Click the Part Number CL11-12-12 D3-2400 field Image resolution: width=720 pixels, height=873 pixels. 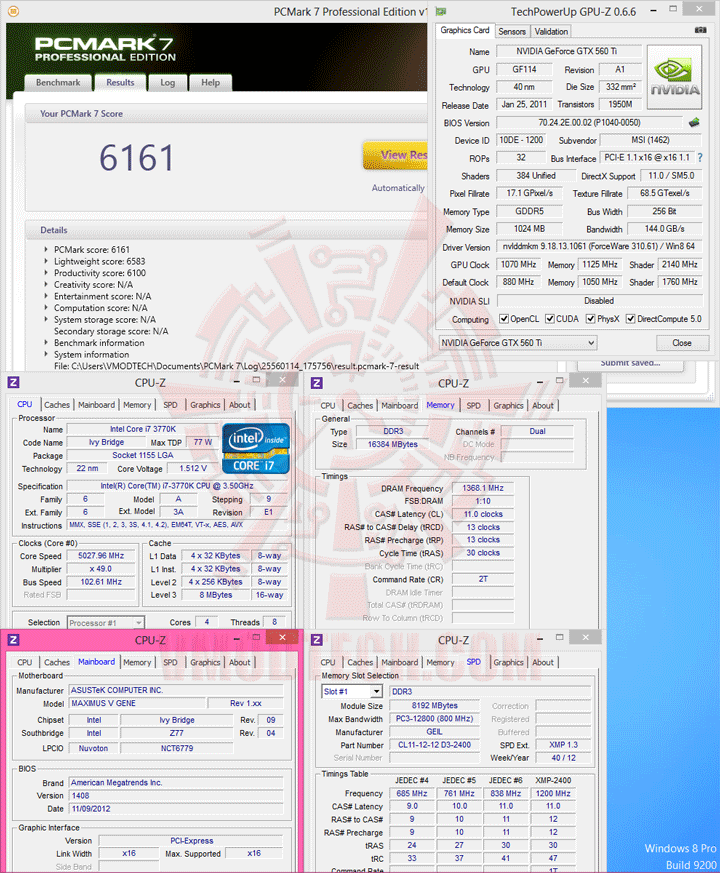[x=434, y=745]
